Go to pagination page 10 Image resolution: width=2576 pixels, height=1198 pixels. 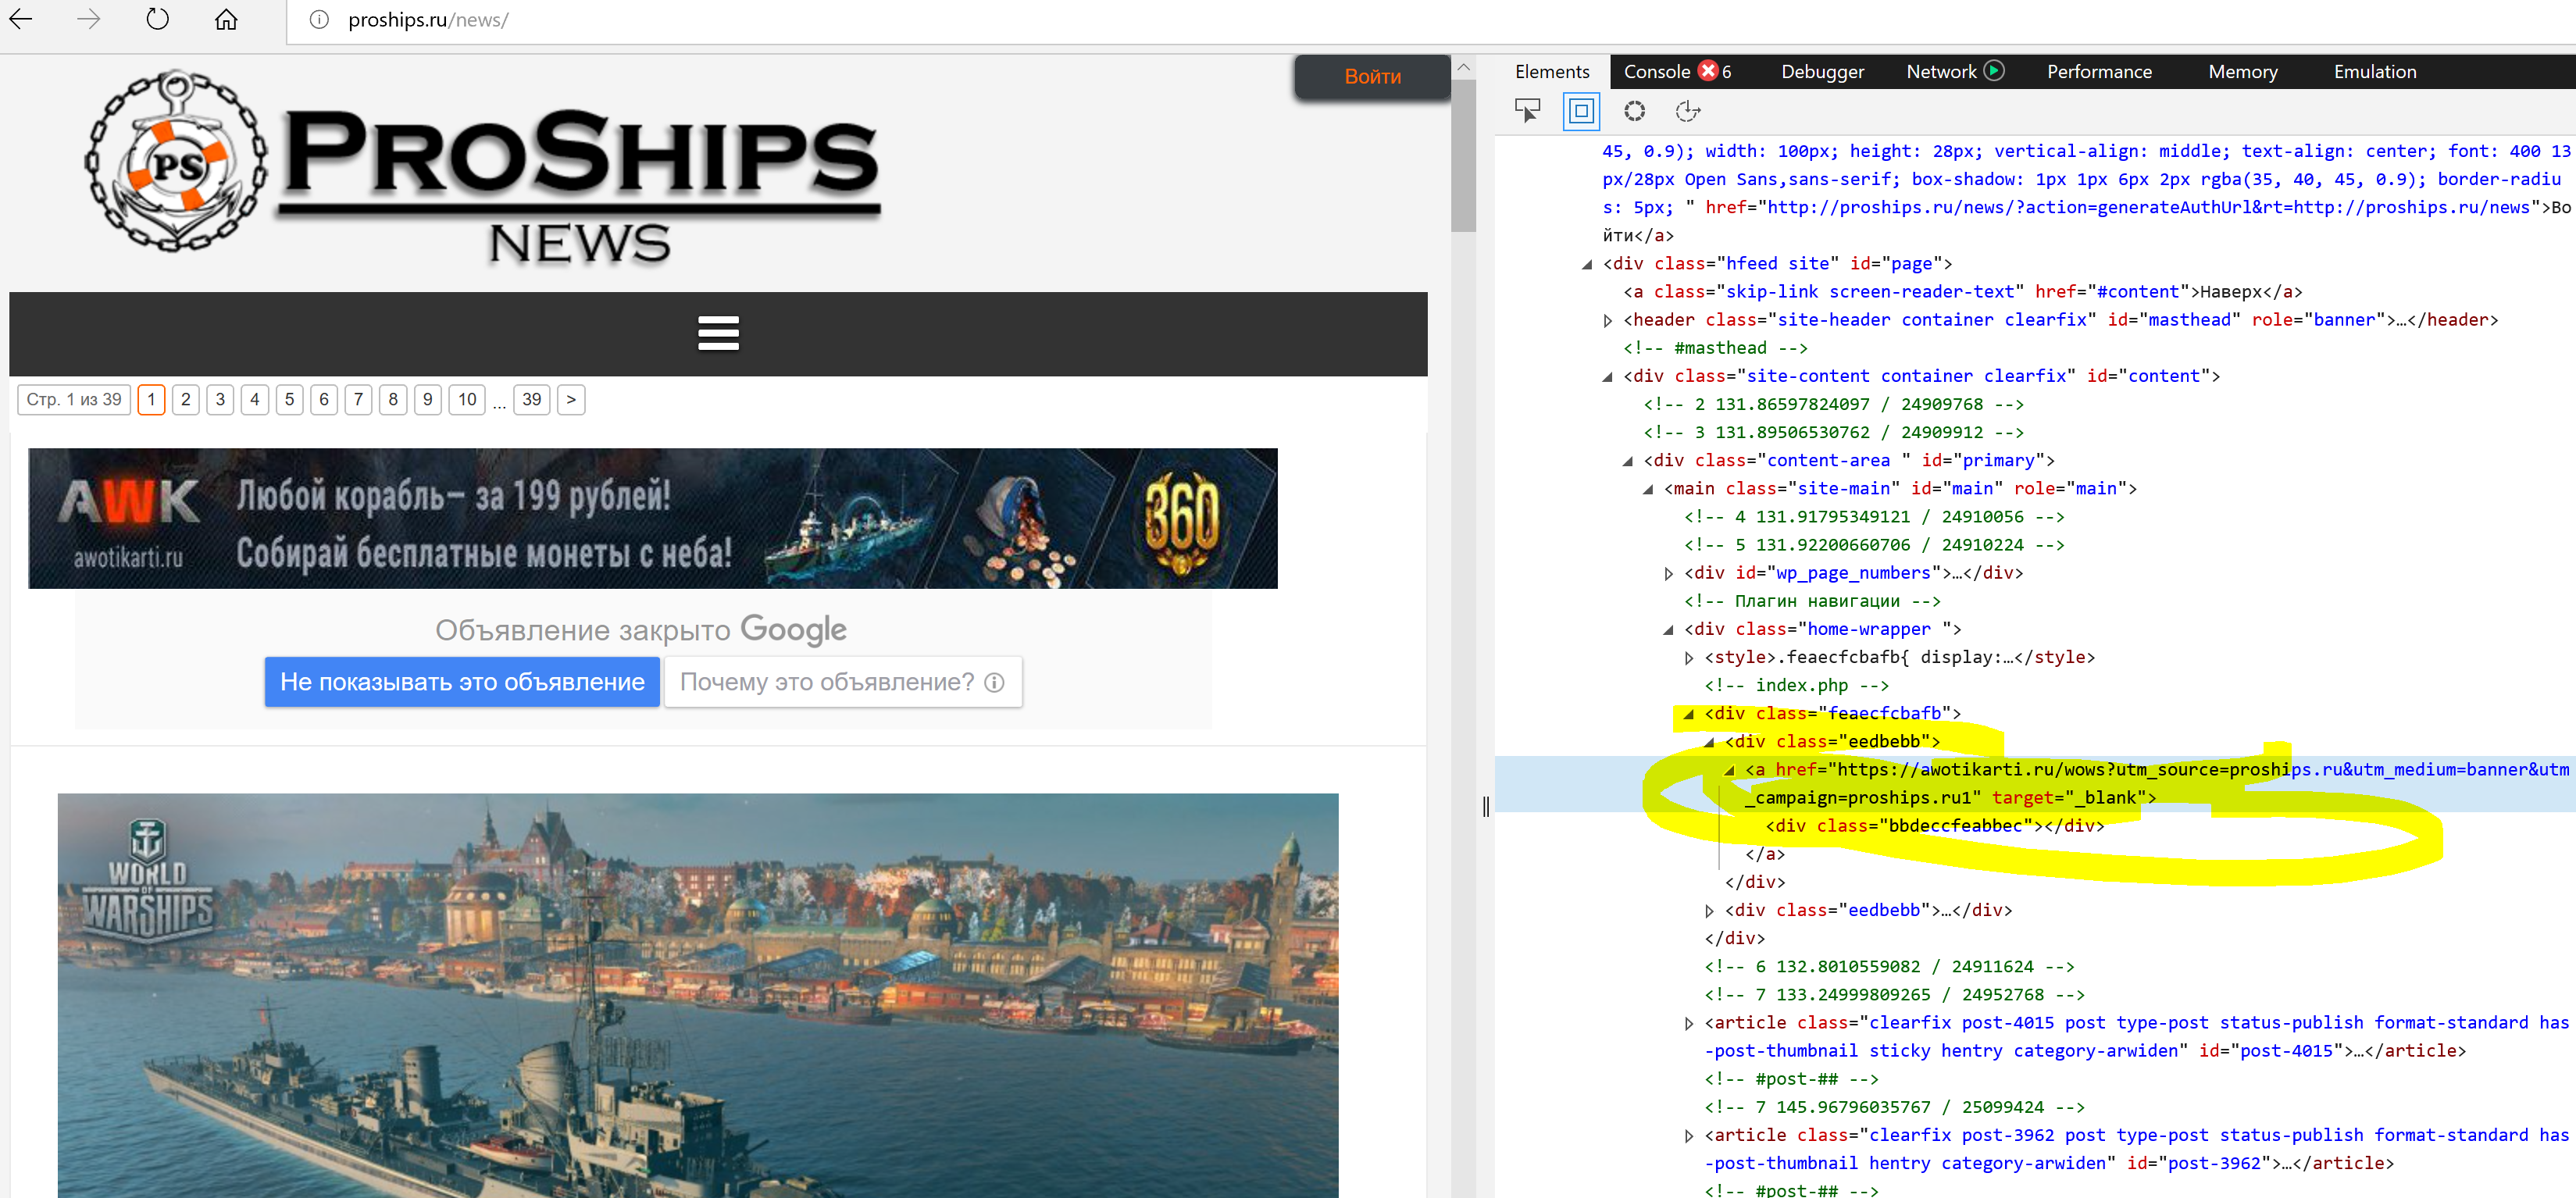point(467,400)
